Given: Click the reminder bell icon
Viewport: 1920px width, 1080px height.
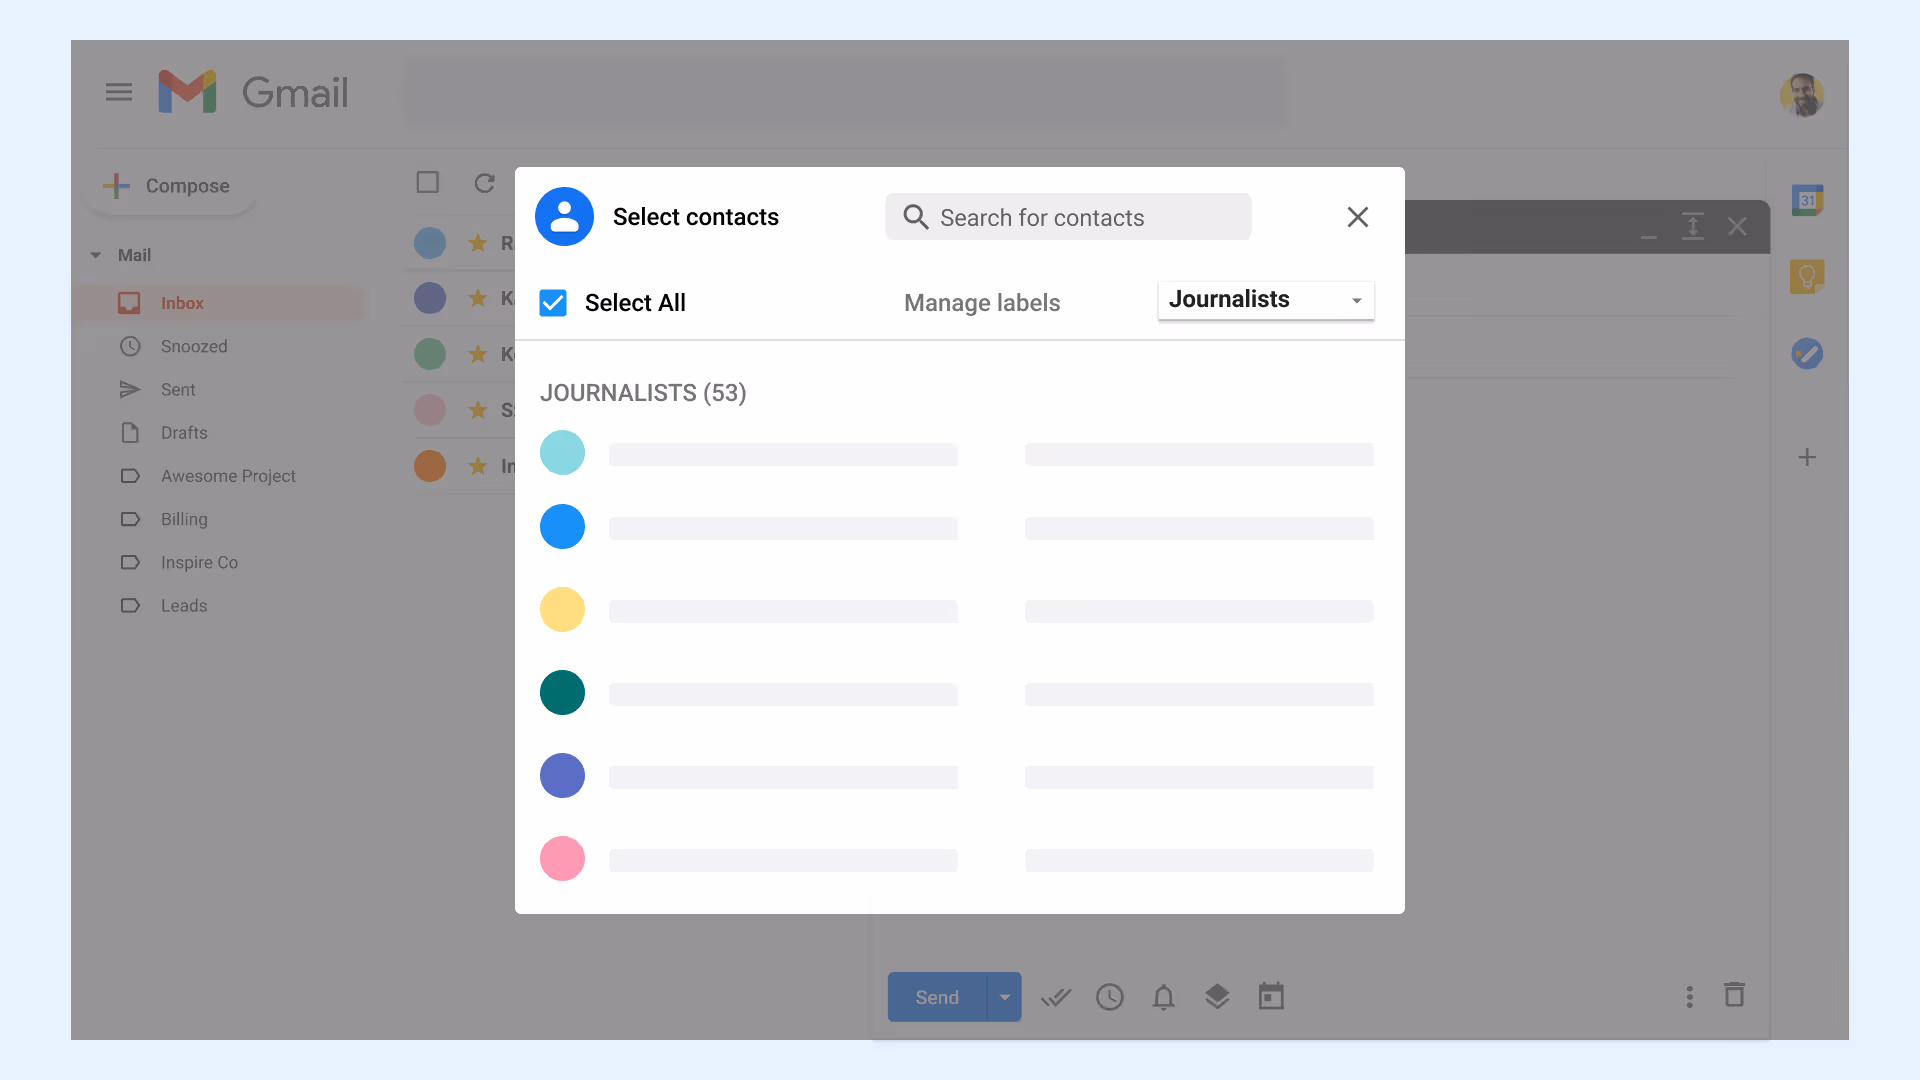Looking at the screenshot, I should tap(1163, 997).
